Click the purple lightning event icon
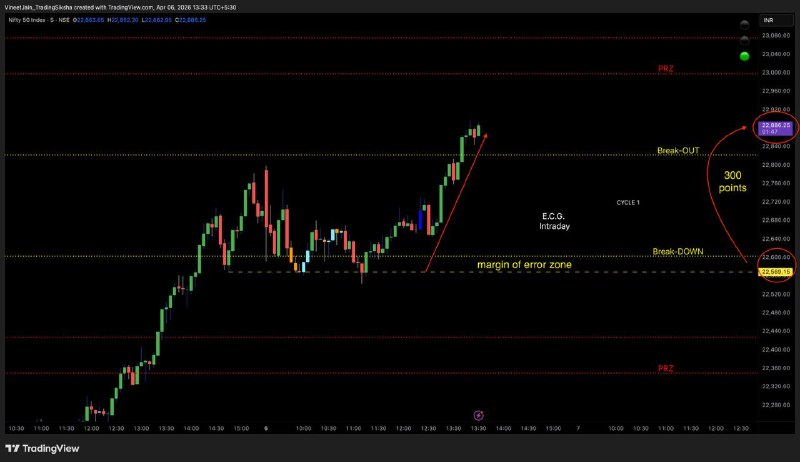This screenshot has height=462, width=800. coord(478,415)
